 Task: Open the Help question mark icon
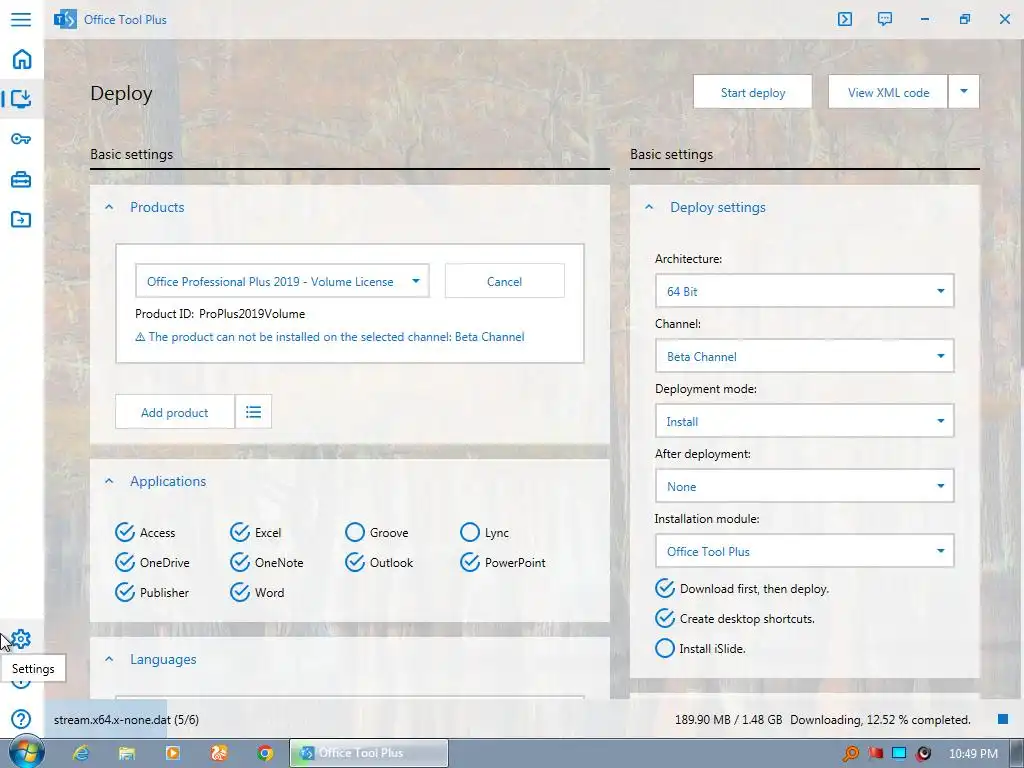(21, 719)
